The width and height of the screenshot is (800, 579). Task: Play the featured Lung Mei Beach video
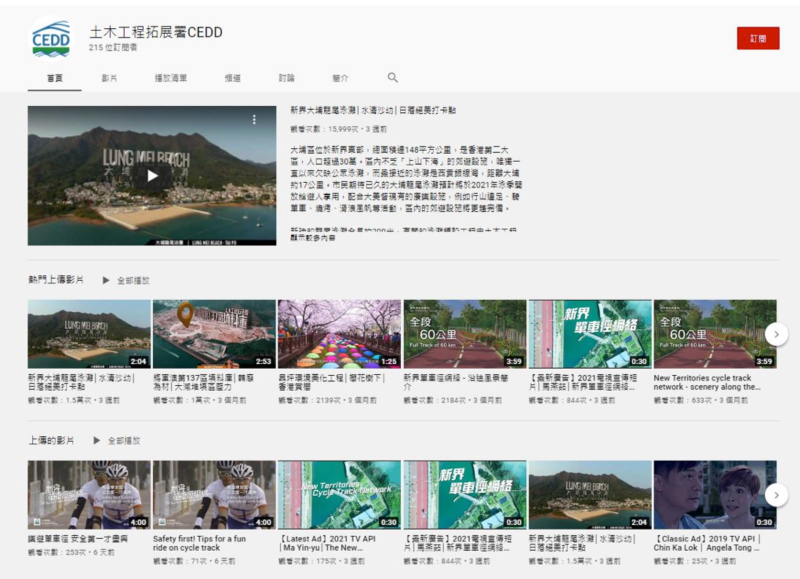(152, 176)
